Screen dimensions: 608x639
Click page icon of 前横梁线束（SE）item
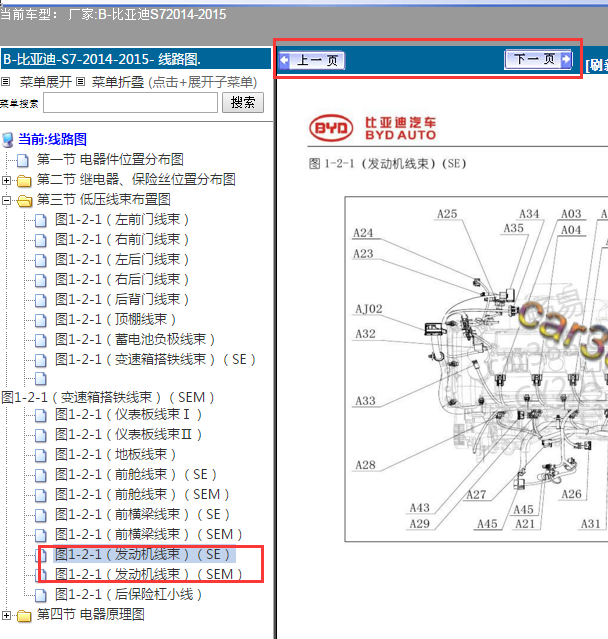41,516
